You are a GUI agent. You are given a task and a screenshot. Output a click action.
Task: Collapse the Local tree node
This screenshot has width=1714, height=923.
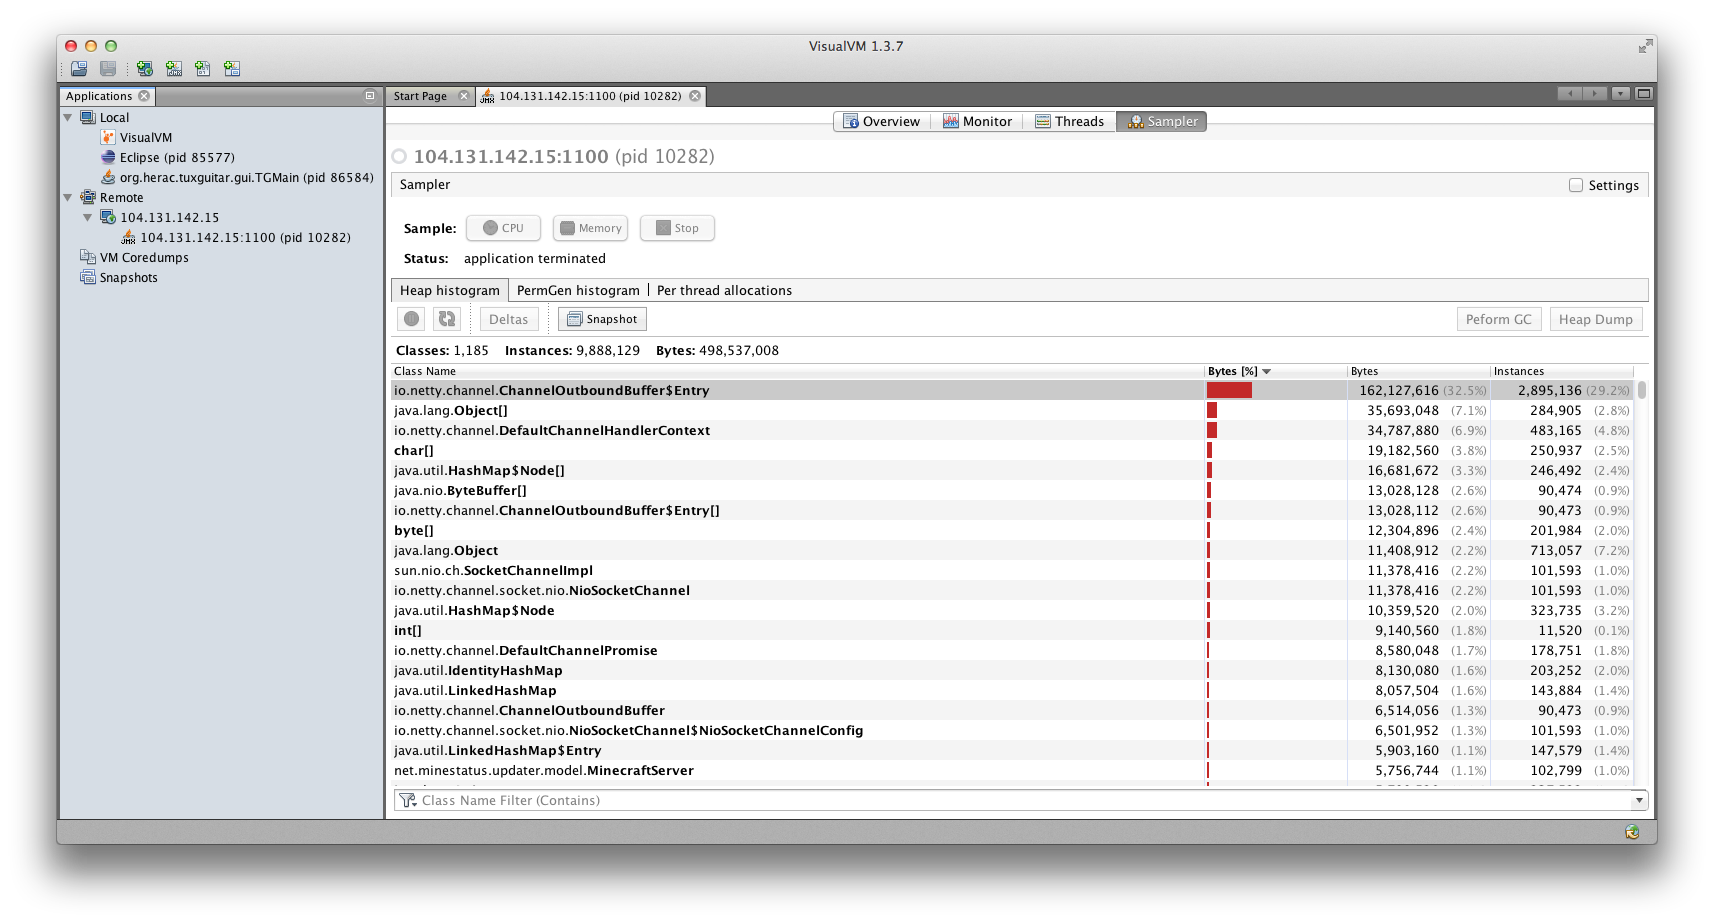(68, 117)
